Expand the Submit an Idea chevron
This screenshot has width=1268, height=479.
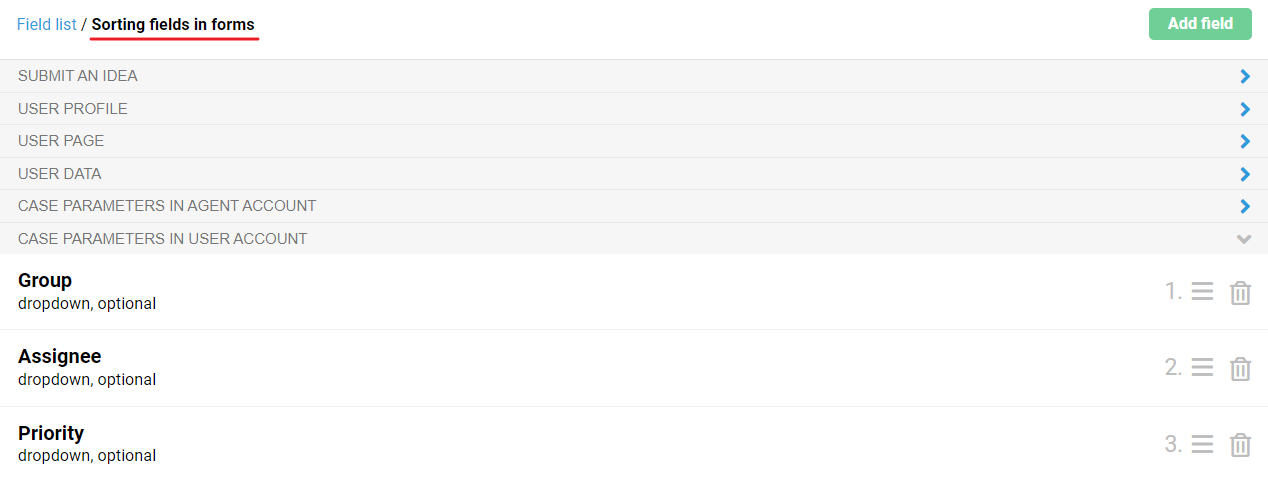[x=1245, y=76]
